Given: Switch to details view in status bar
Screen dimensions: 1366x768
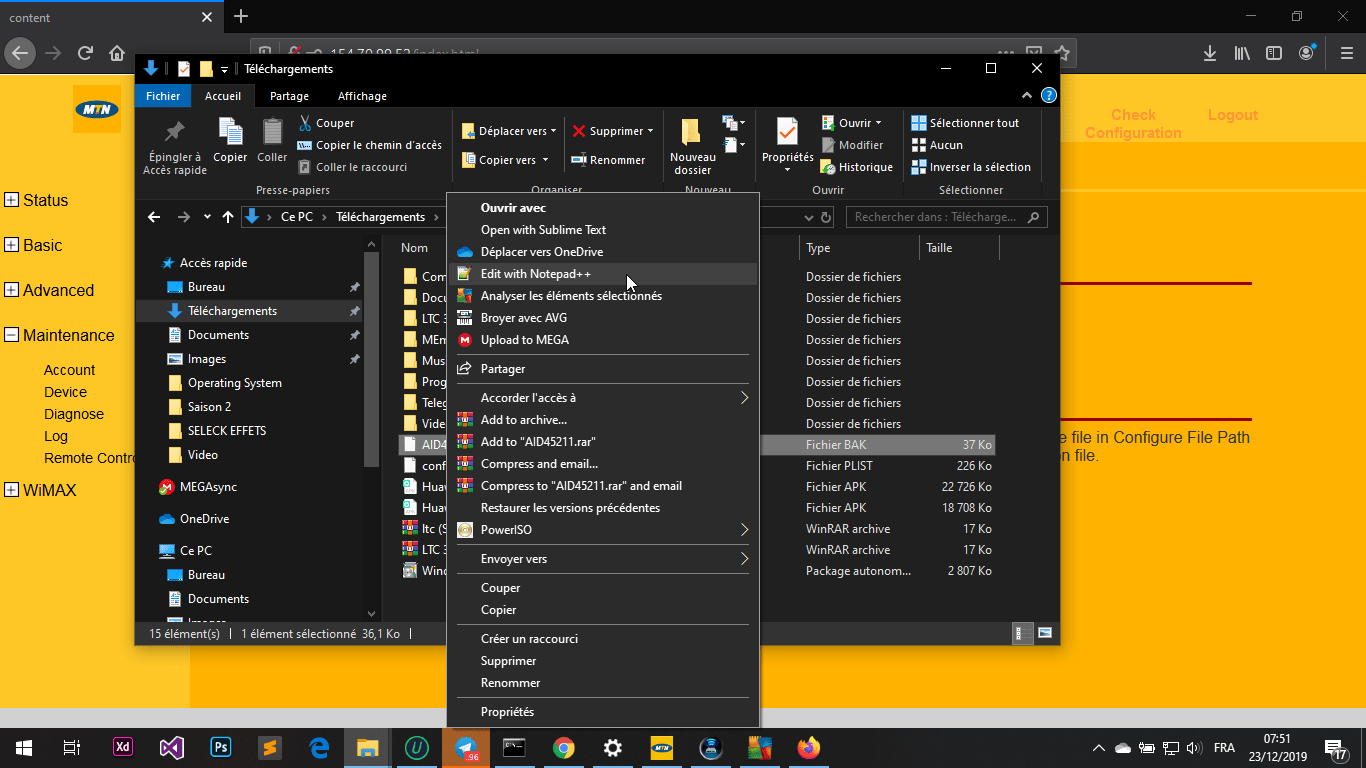Looking at the screenshot, I should [1023, 633].
